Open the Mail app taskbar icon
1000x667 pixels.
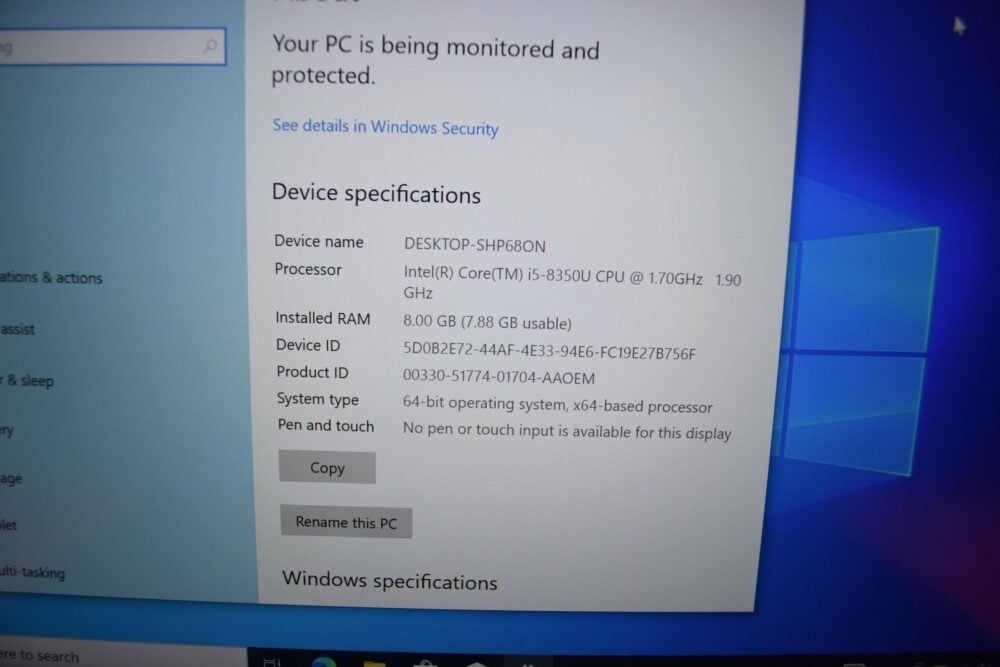point(476,664)
